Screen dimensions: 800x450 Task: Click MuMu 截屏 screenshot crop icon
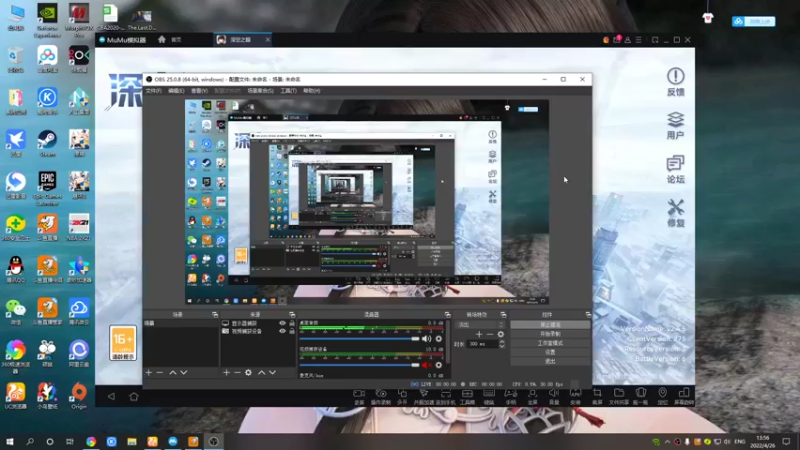point(597,396)
